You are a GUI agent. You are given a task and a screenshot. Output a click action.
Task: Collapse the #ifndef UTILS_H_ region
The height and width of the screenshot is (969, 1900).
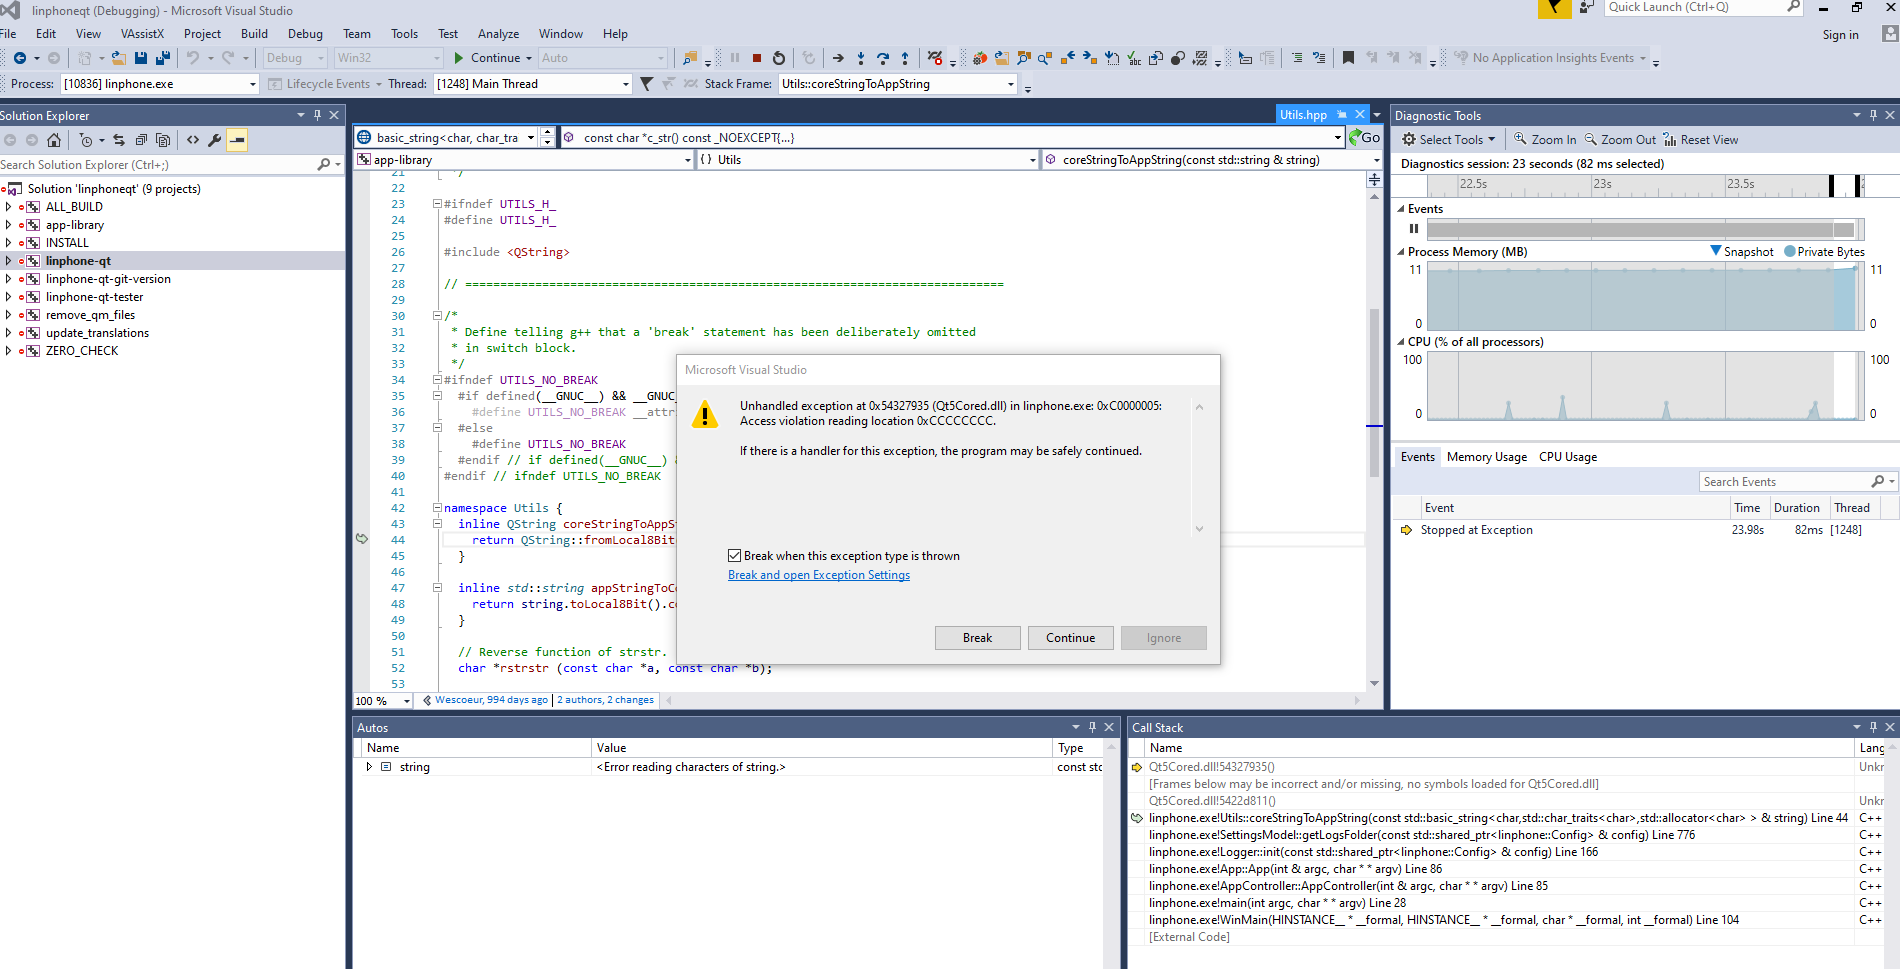point(437,204)
